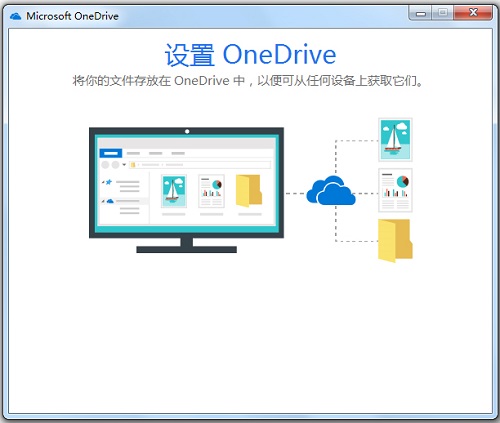This screenshot has width=500, height=423.
Task: Click the subtitle text about storing files
Action: click(248, 81)
